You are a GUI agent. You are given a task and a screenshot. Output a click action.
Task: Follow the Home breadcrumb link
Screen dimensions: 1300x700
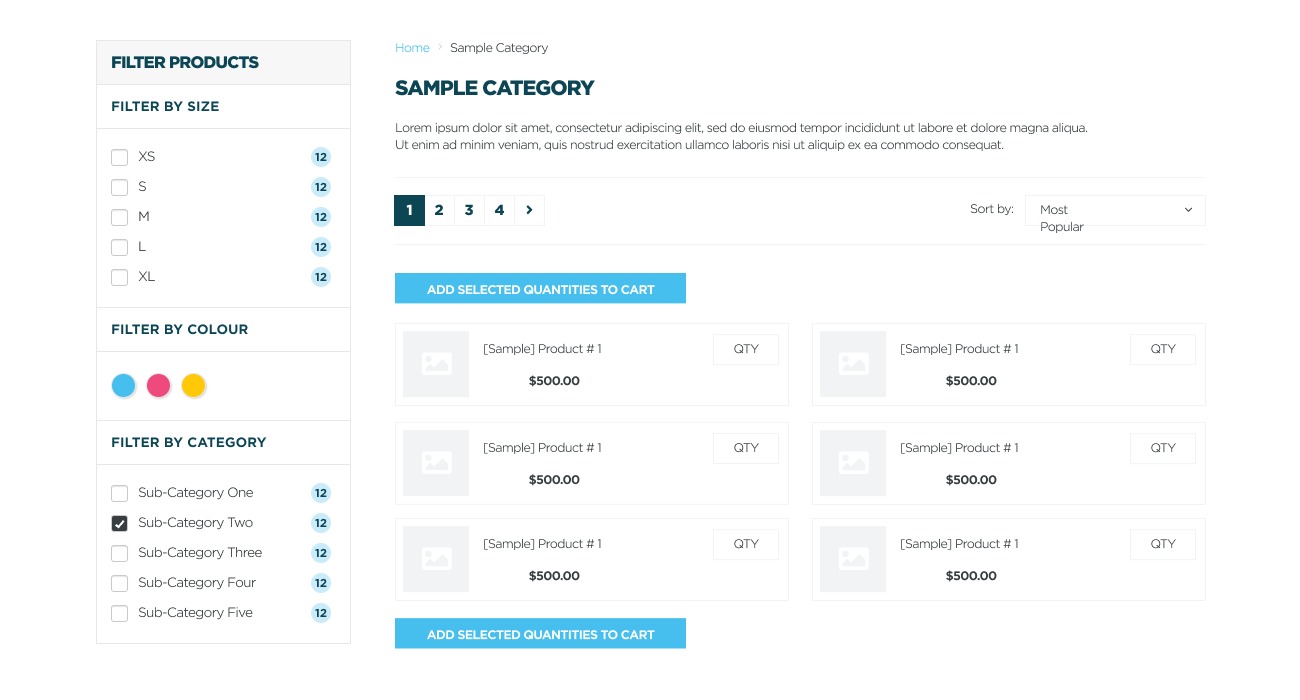412,48
